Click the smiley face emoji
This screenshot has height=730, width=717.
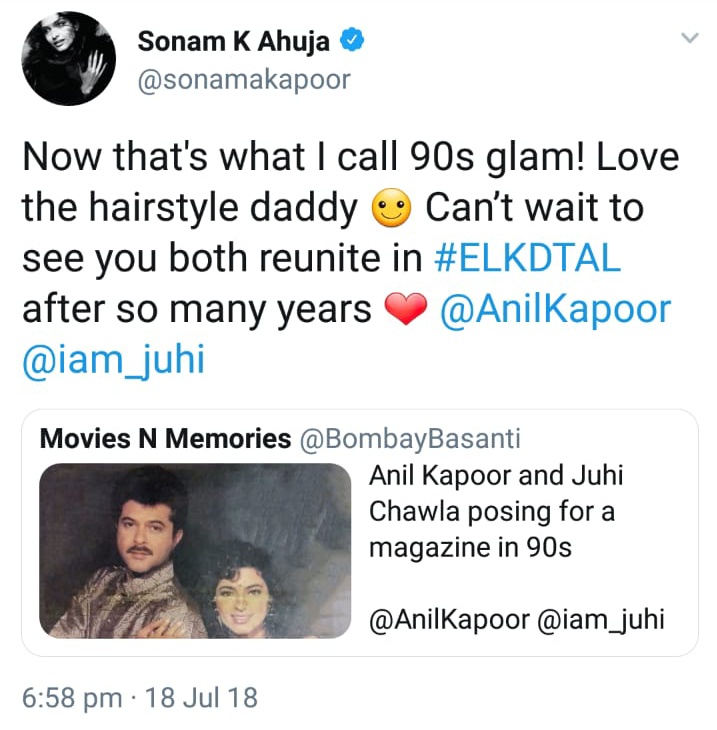click(x=392, y=208)
